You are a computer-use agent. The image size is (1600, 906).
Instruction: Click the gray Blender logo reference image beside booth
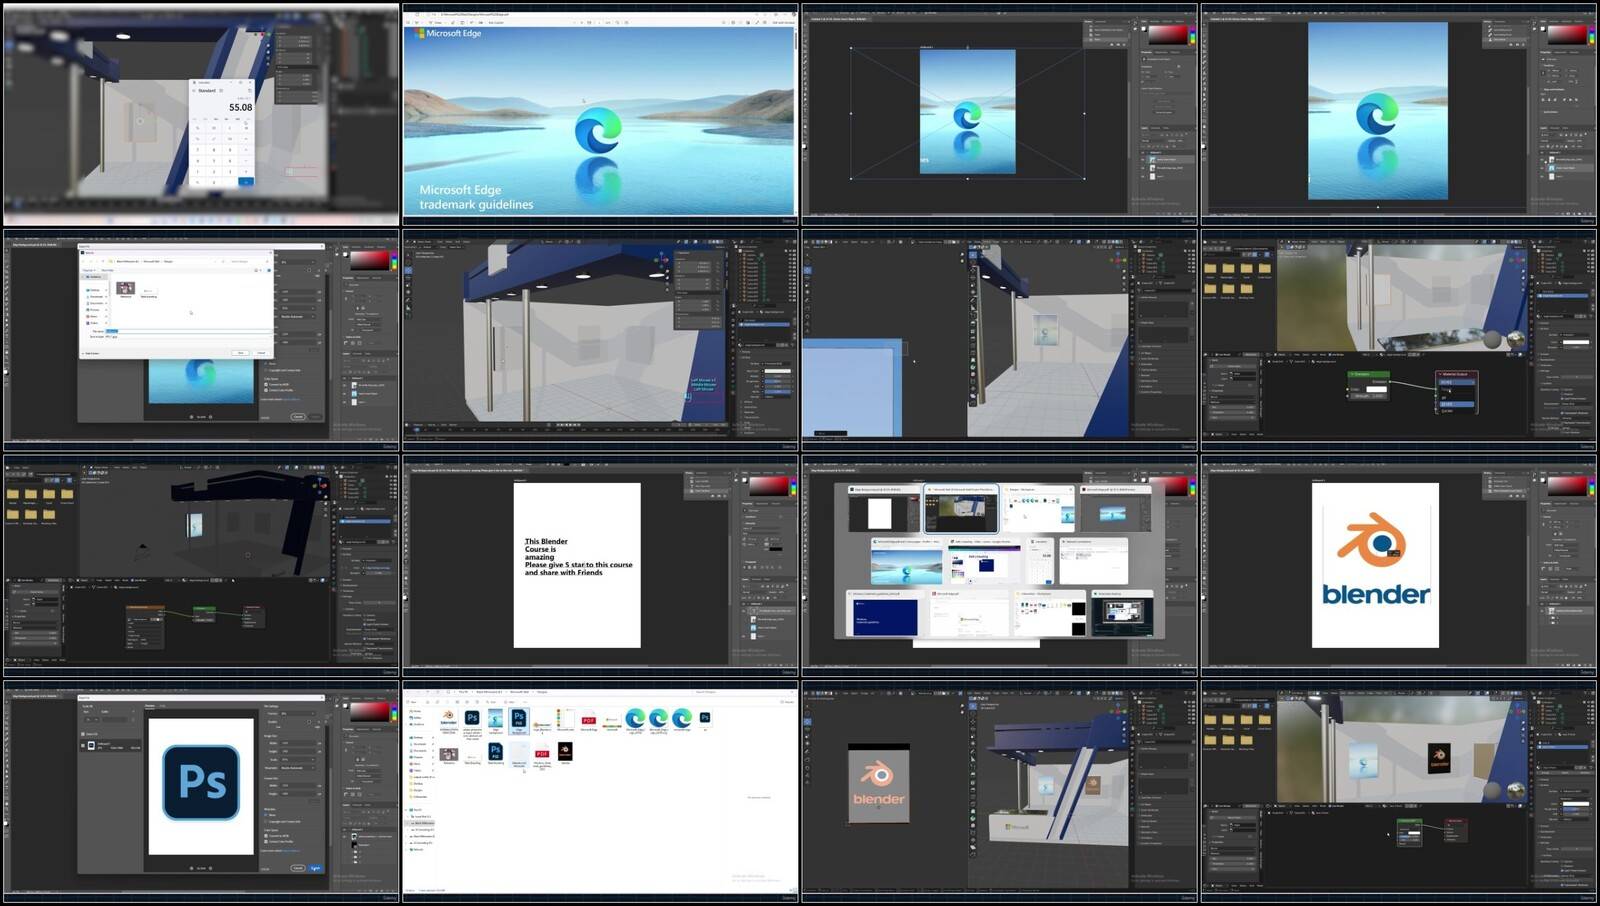click(x=879, y=783)
